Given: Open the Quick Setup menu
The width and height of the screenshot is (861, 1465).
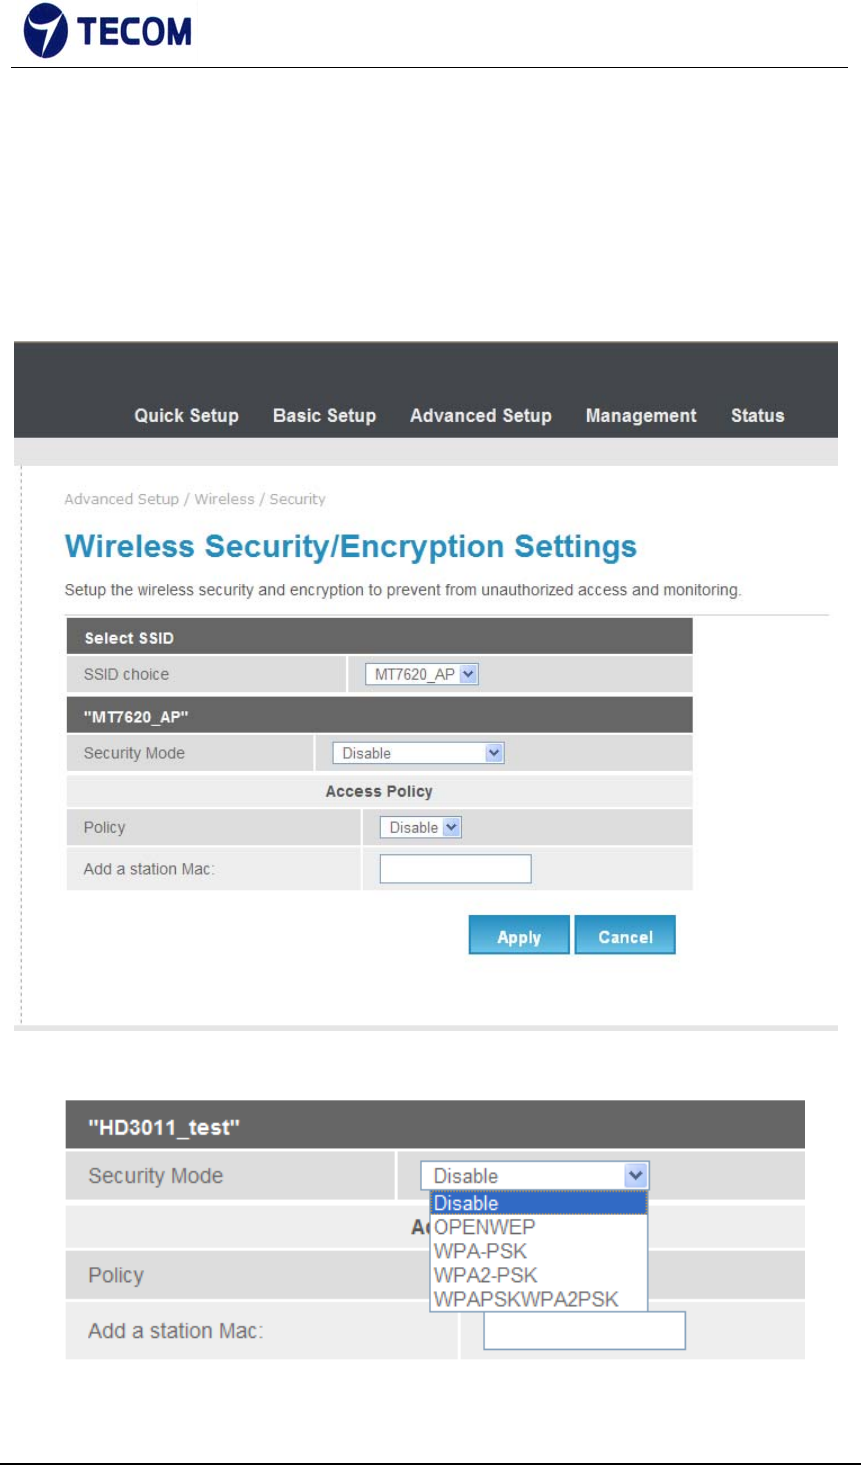Looking at the screenshot, I should tap(187, 415).
